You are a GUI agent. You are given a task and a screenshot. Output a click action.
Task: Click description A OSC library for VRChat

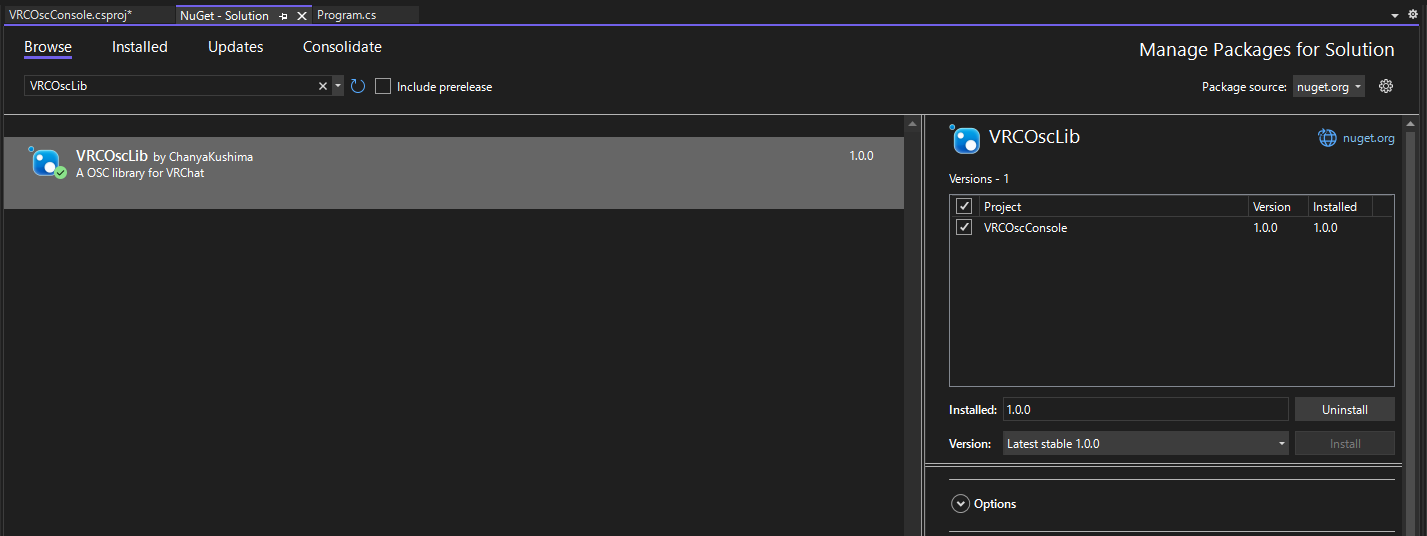coord(140,173)
